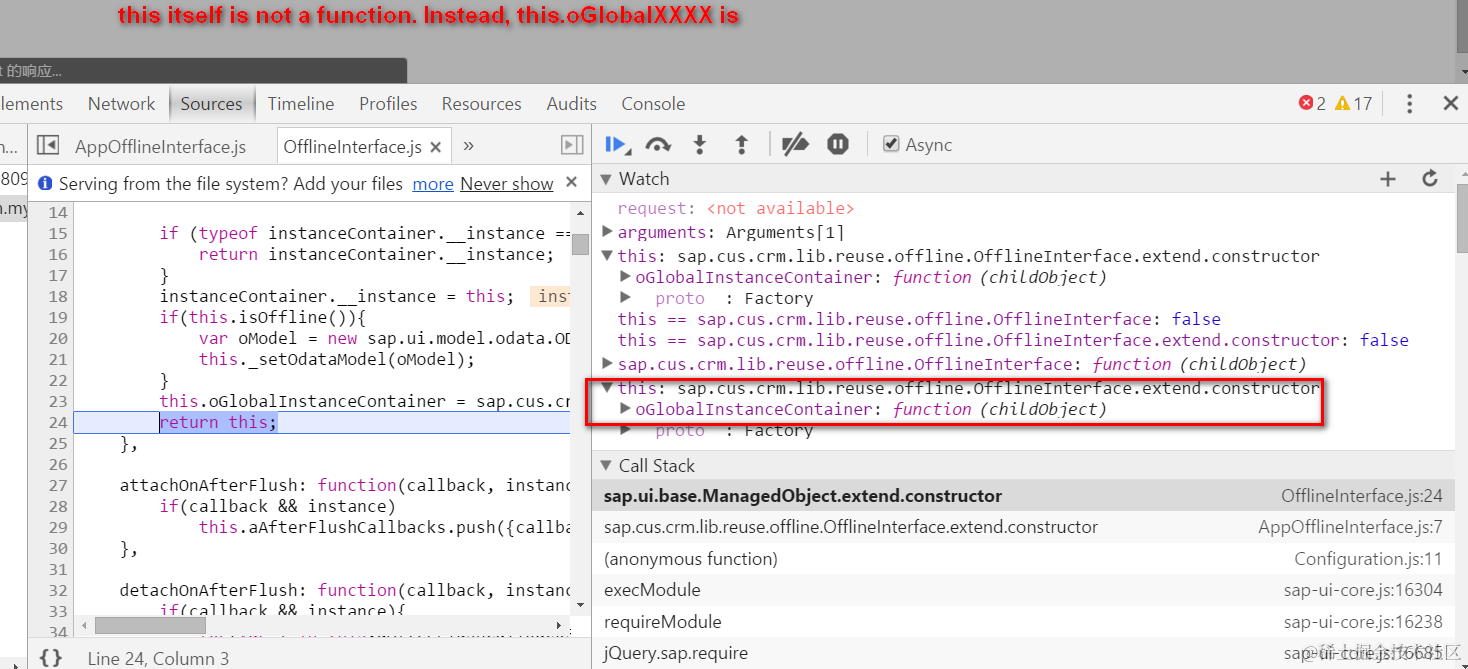The width and height of the screenshot is (1468, 669).
Task: Click the 'more' link in info bar
Action: [x=433, y=184]
